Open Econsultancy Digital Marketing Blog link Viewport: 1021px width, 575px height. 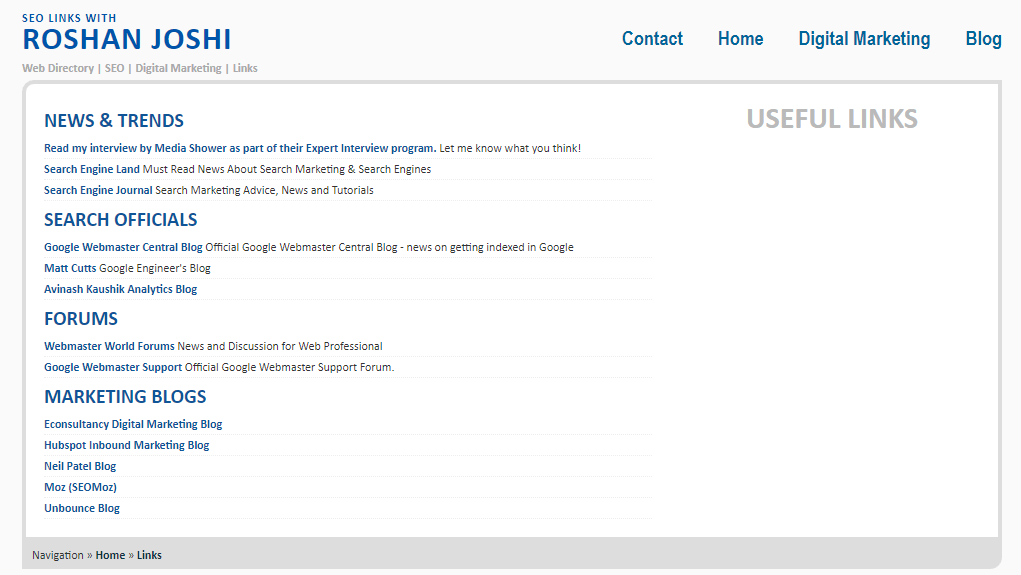coord(133,425)
